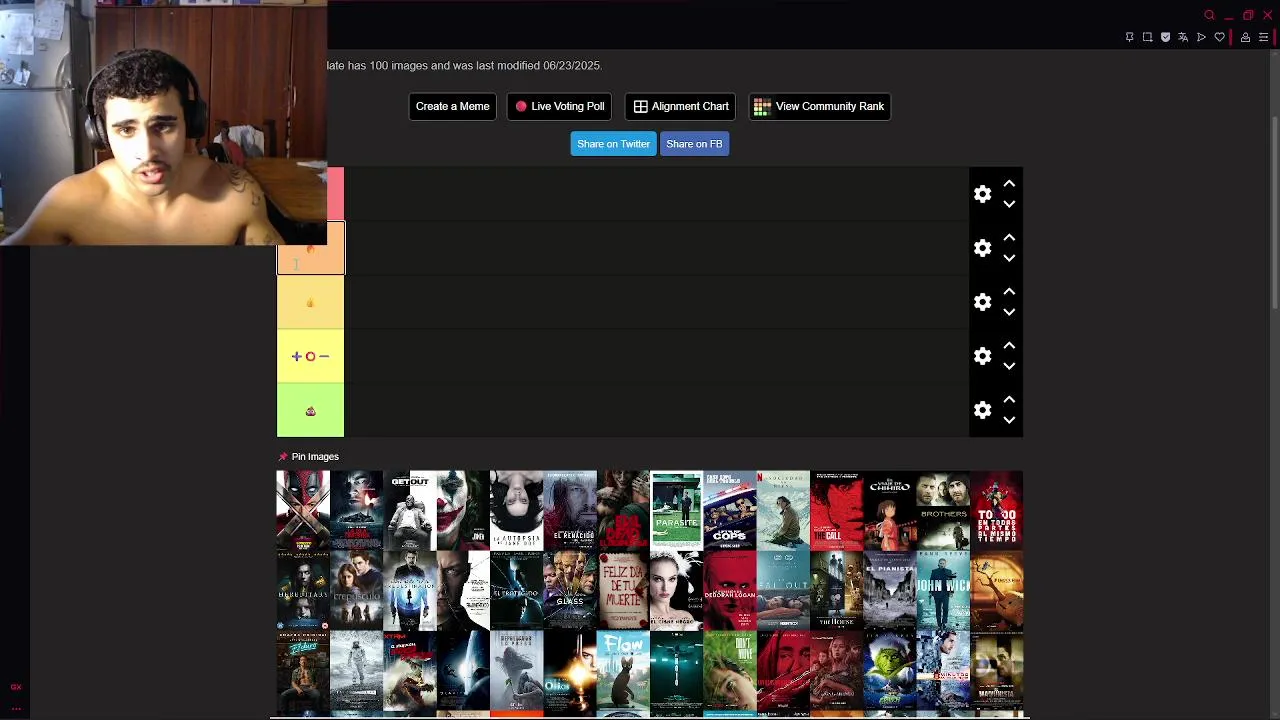Open the browser shield ad-blocker icon
The image size is (1280, 720).
click(1165, 37)
